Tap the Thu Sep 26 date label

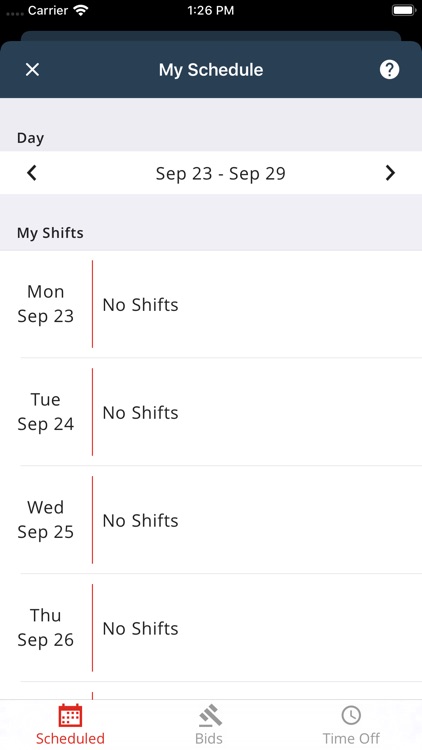point(45,628)
